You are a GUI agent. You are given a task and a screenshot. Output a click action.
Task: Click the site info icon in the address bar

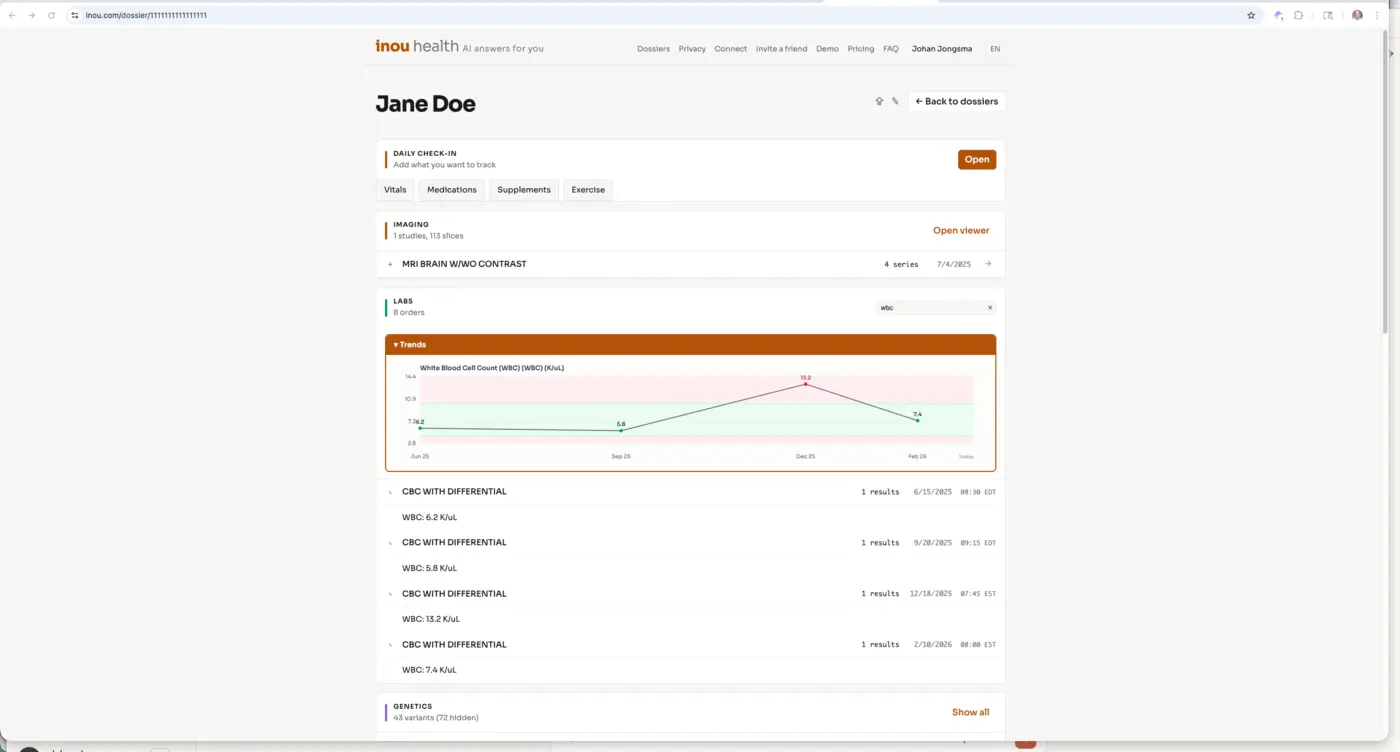coord(75,15)
